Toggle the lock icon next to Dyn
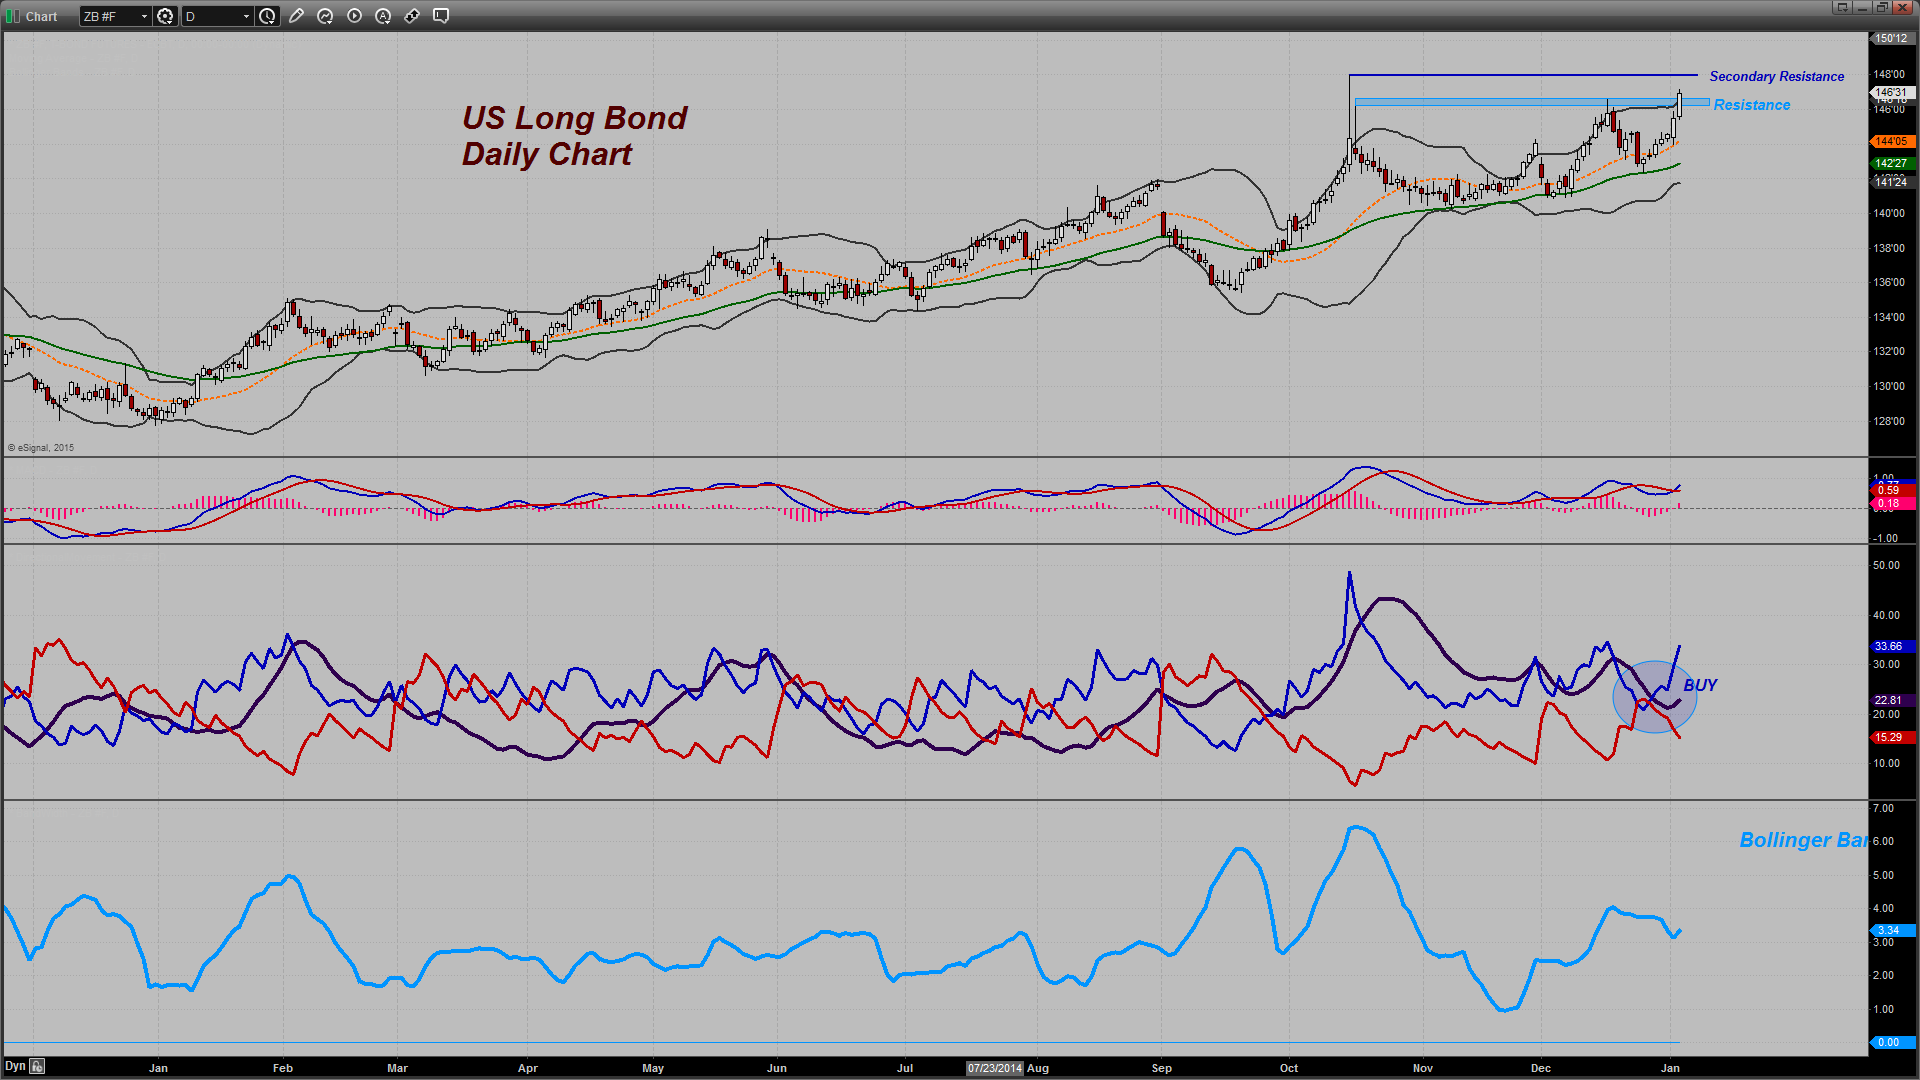This screenshot has width=1920, height=1080. point(37,1066)
